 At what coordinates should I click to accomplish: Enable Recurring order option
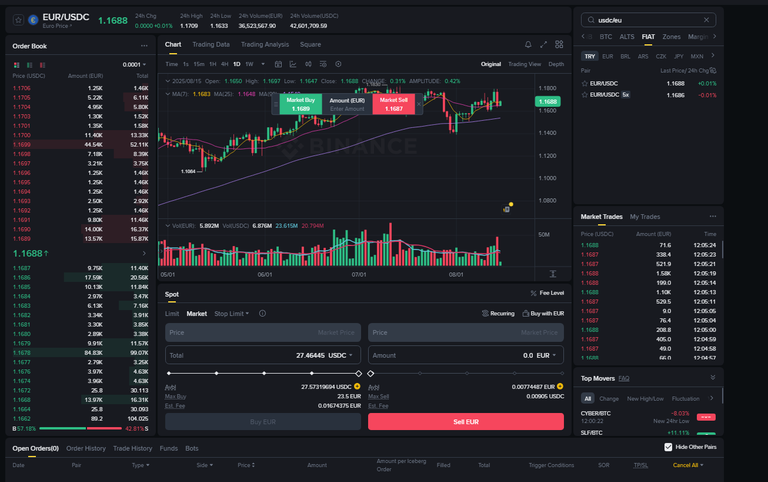click(498, 313)
